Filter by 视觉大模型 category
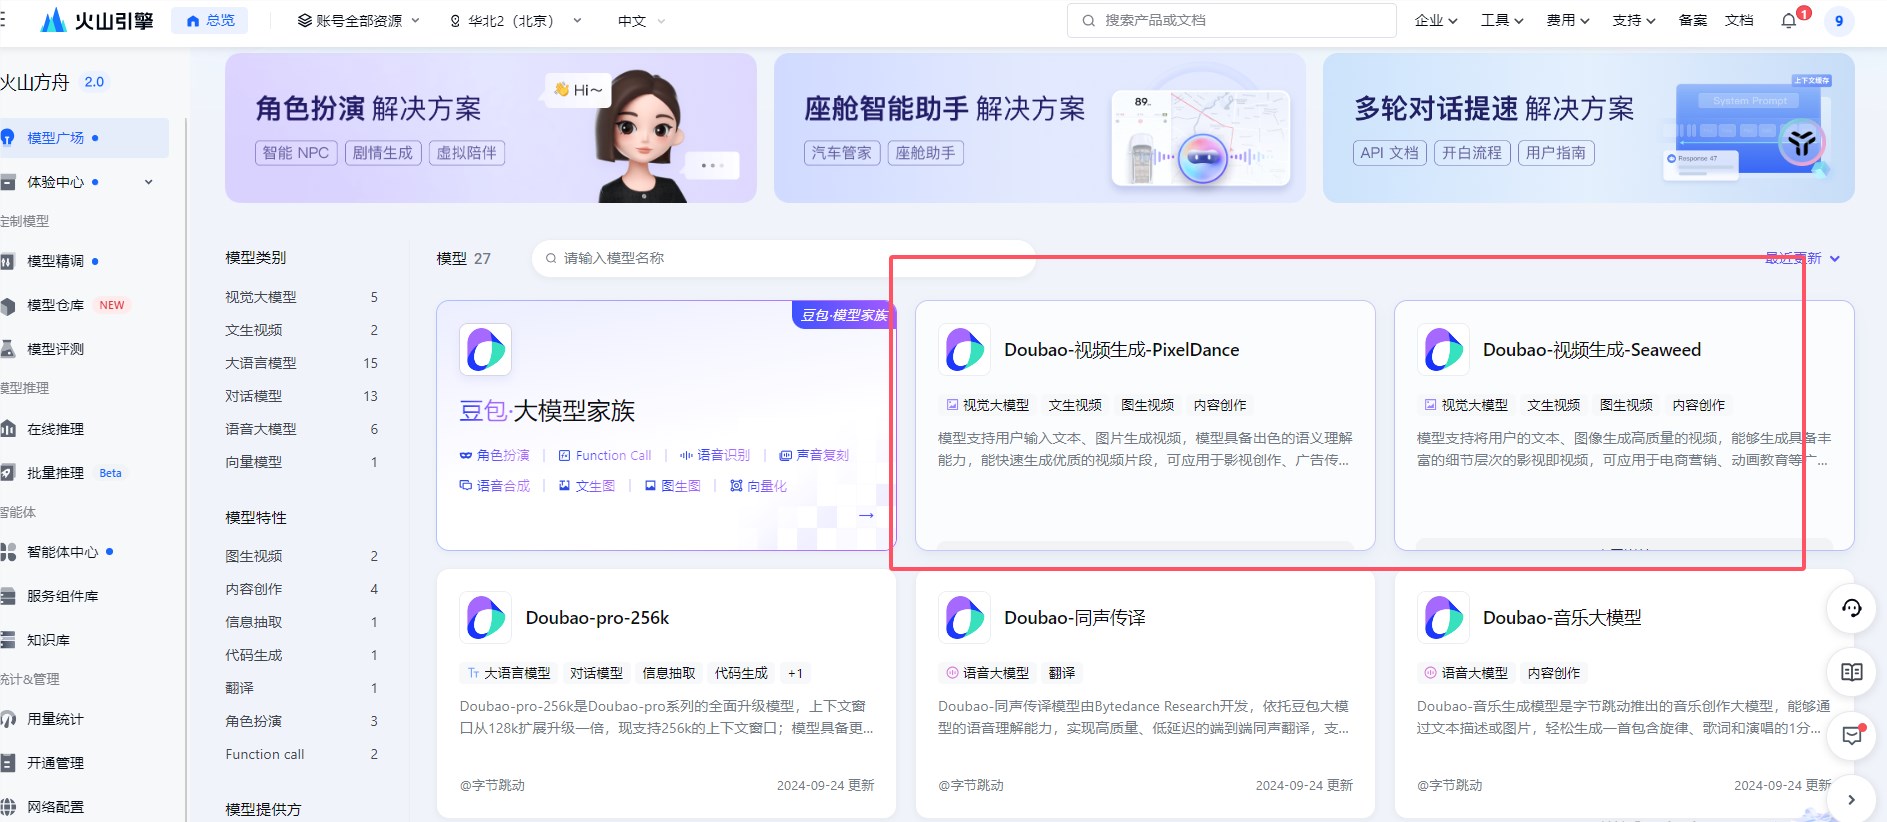Viewport: 1887px width, 822px height. [302, 297]
